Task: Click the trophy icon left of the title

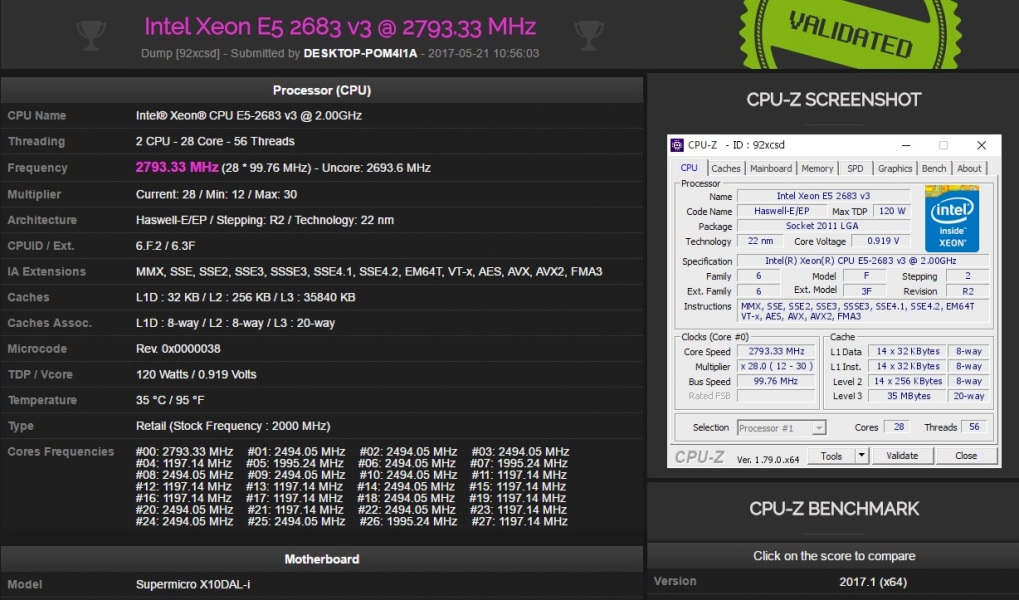Action: (x=91, y=35)
